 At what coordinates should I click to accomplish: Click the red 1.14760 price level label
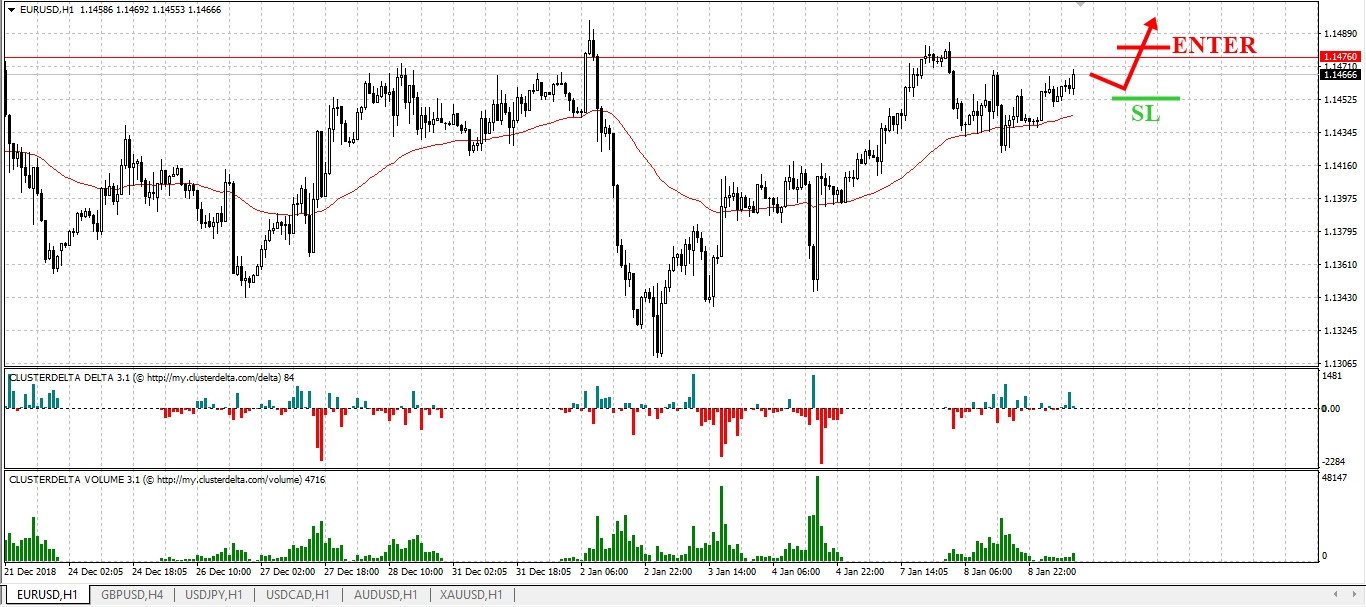(1340, 57)
